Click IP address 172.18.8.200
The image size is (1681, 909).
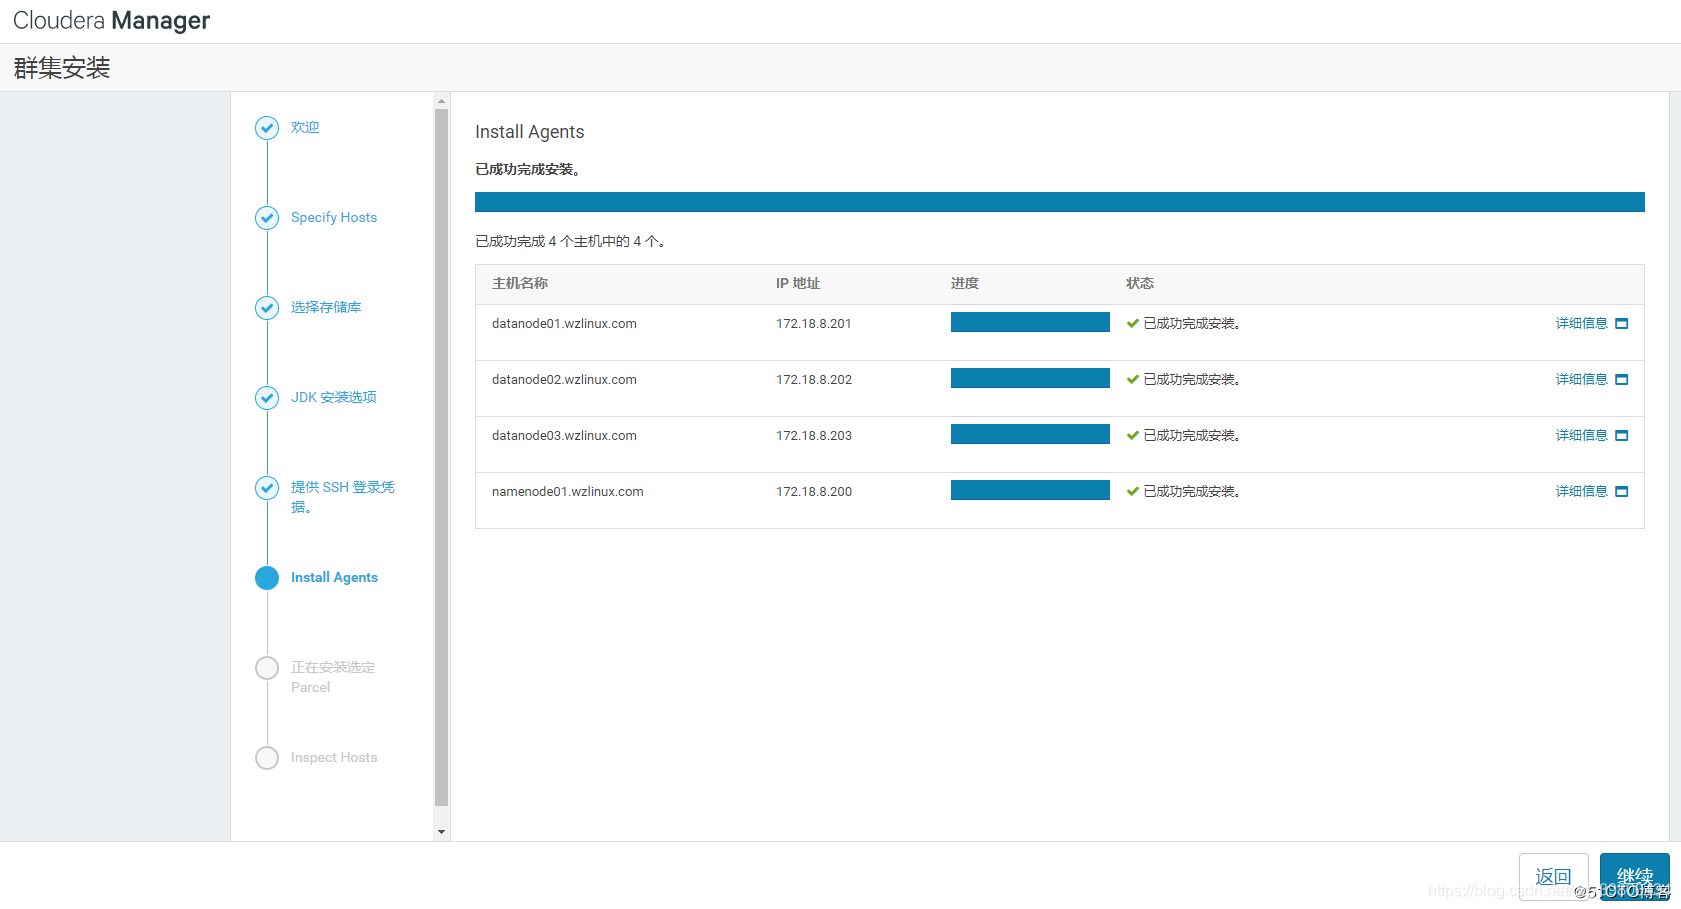coord(814,491)
